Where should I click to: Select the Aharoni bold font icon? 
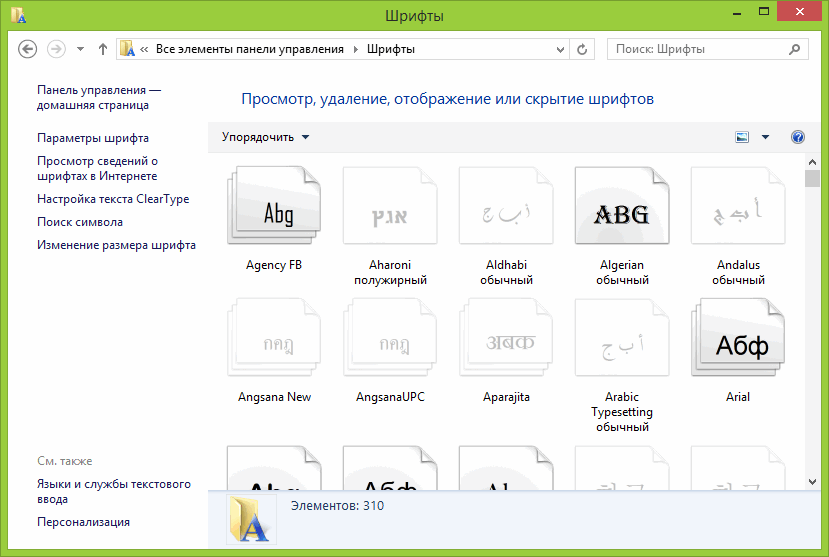tap(389, 209)
